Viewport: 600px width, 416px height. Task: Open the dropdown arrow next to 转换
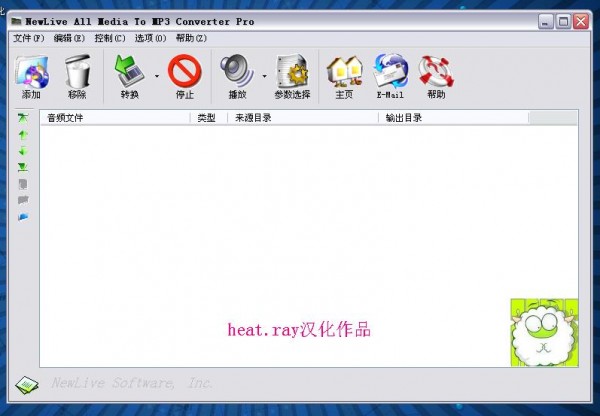click(x=157, y=76)
